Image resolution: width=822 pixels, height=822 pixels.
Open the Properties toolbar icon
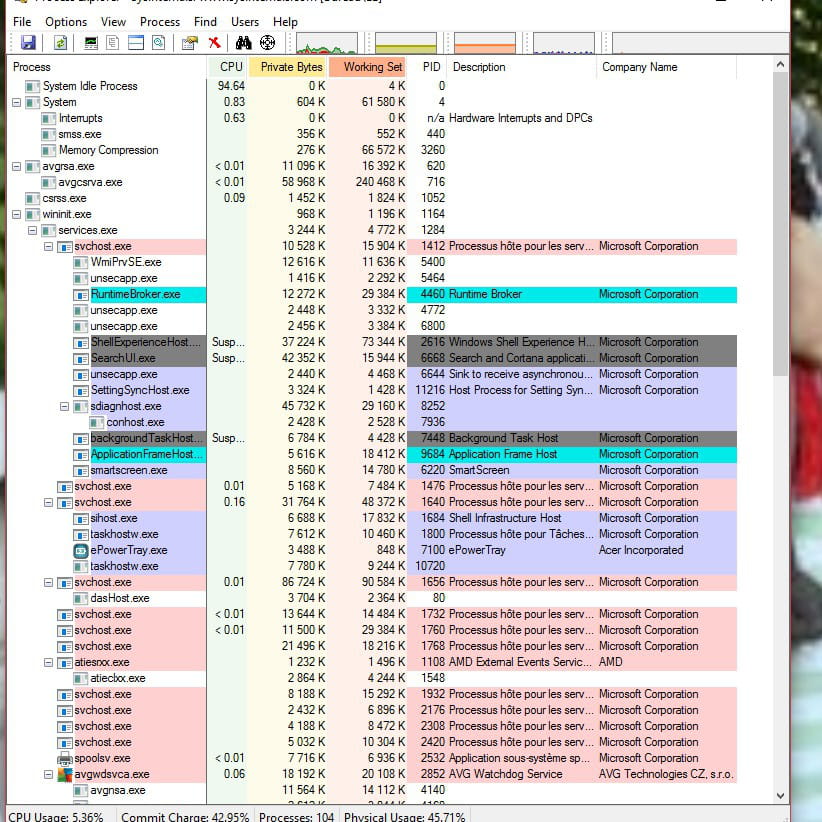[x=189, y=42]
